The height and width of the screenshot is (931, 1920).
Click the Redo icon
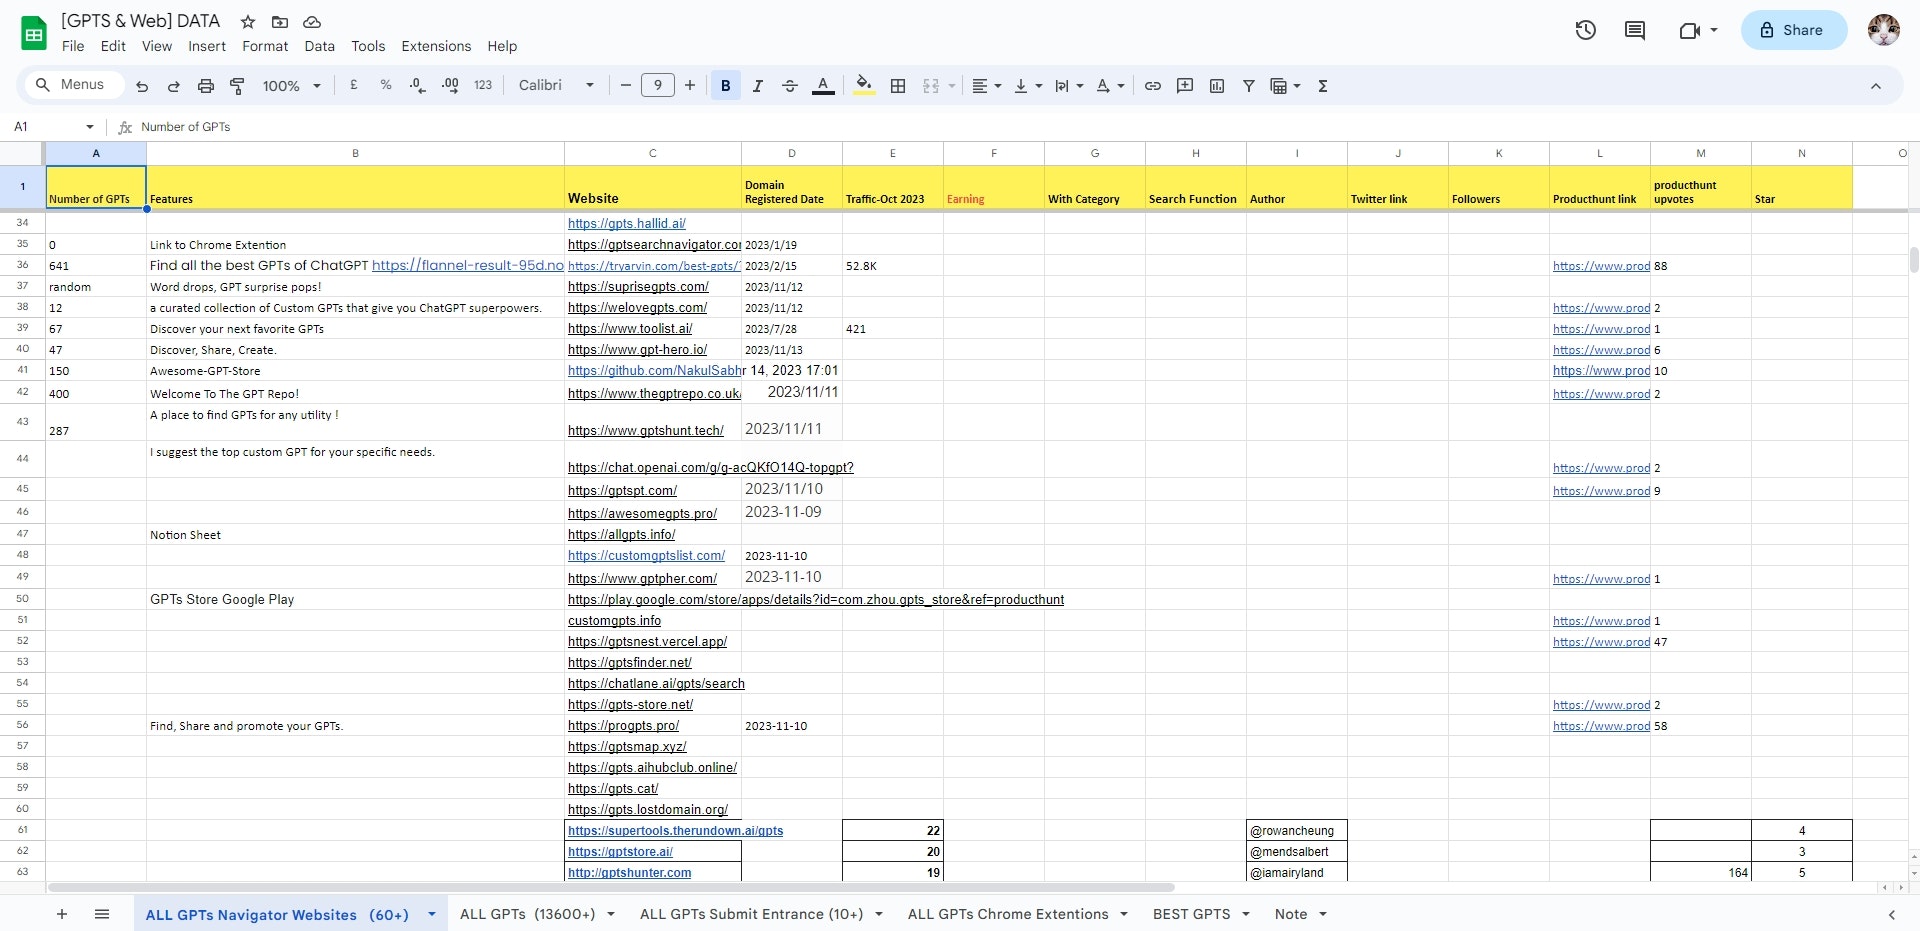[x=173, y=86]
